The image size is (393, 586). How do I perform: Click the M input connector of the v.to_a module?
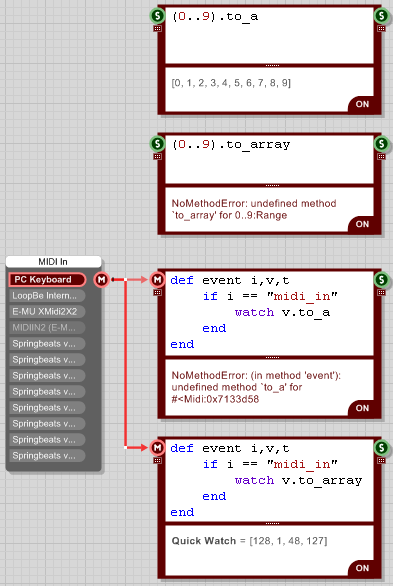click(x=157, y=279)
